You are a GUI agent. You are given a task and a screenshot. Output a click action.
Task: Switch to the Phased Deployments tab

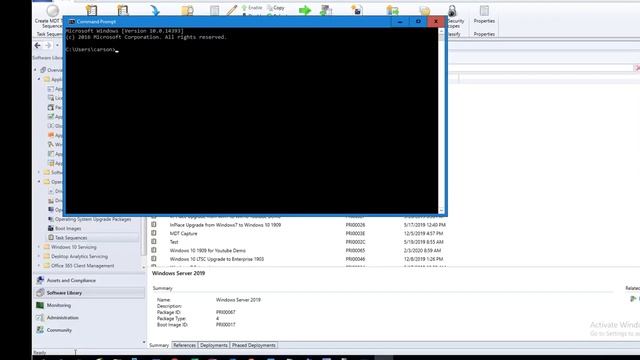click(253, 345)
